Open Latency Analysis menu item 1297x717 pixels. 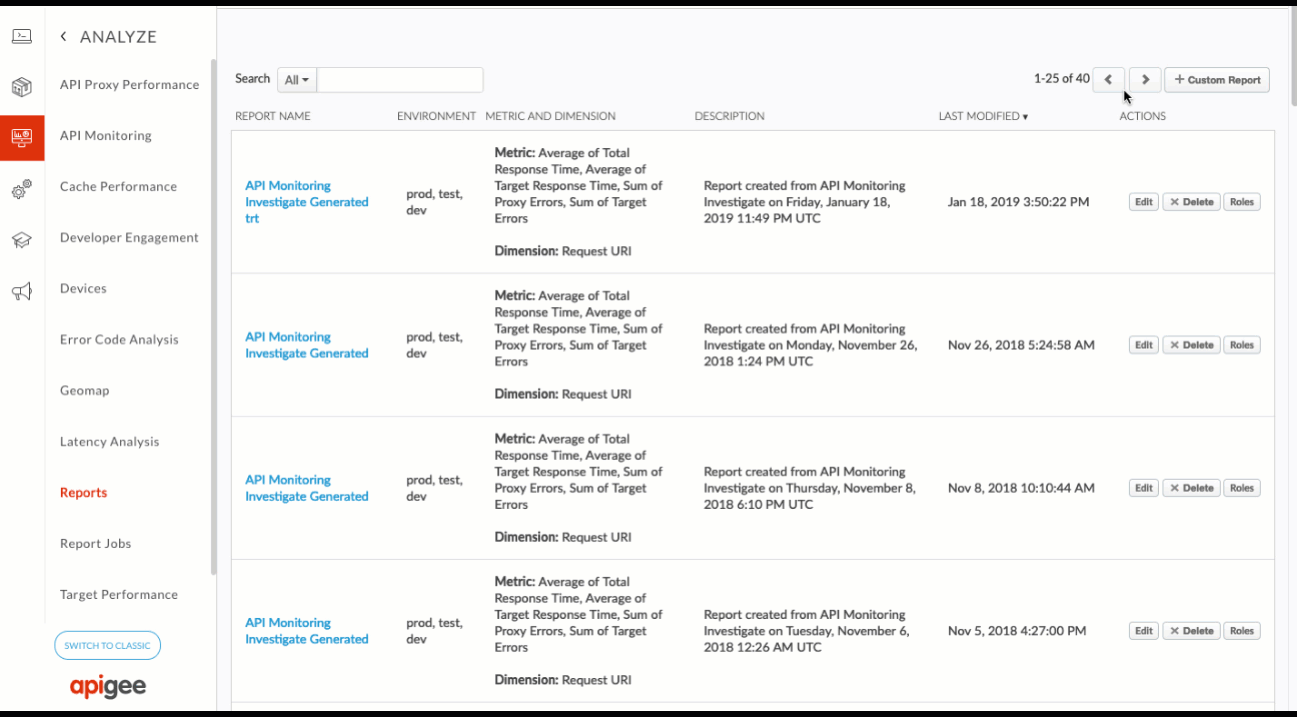tap(109, 442)
